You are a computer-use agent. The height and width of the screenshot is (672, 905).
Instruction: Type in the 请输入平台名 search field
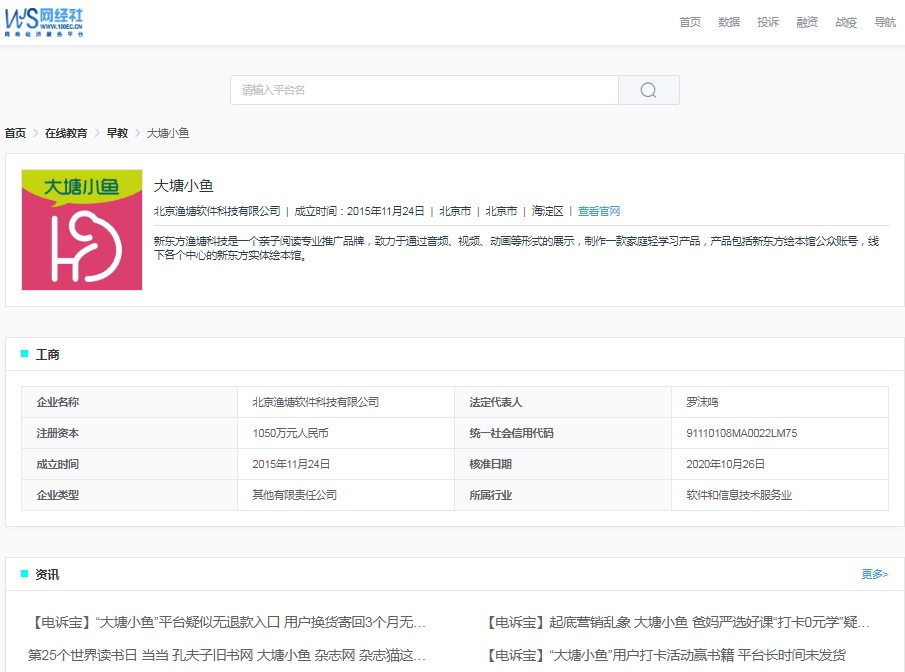[x=424, y=90]
